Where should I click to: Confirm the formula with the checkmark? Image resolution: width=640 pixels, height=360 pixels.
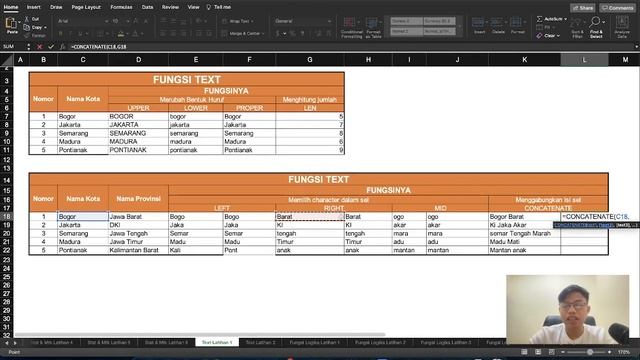pyautogui.click(x=51, y=47)
